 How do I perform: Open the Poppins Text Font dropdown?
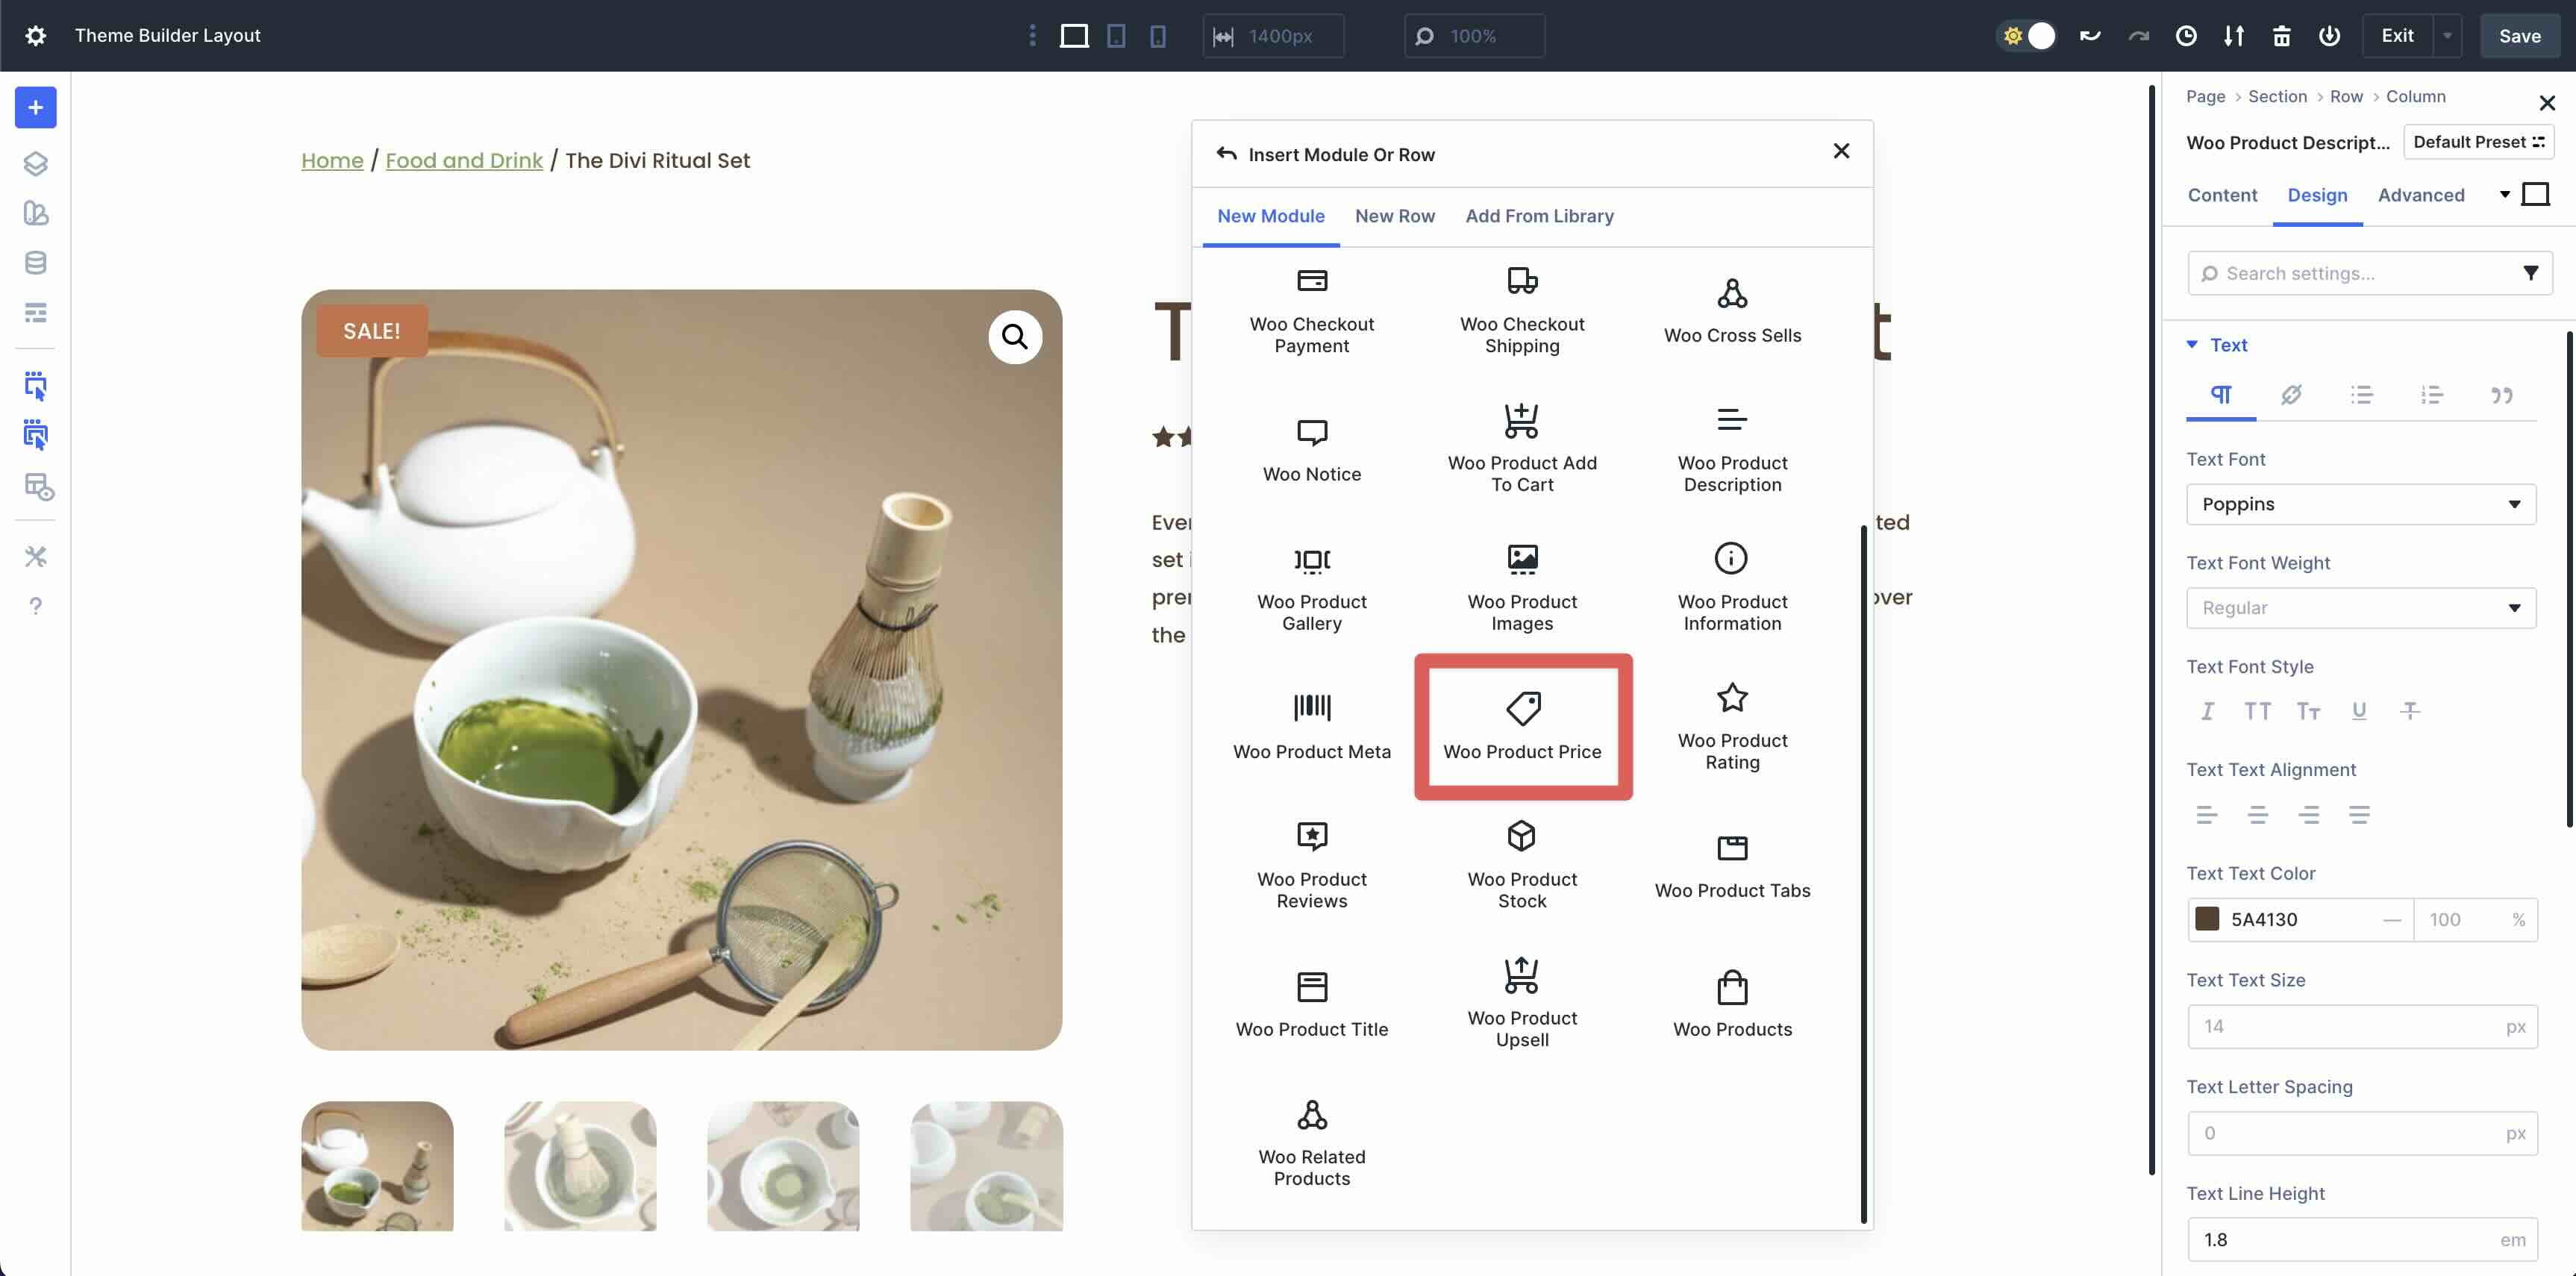coord(2361,504)
